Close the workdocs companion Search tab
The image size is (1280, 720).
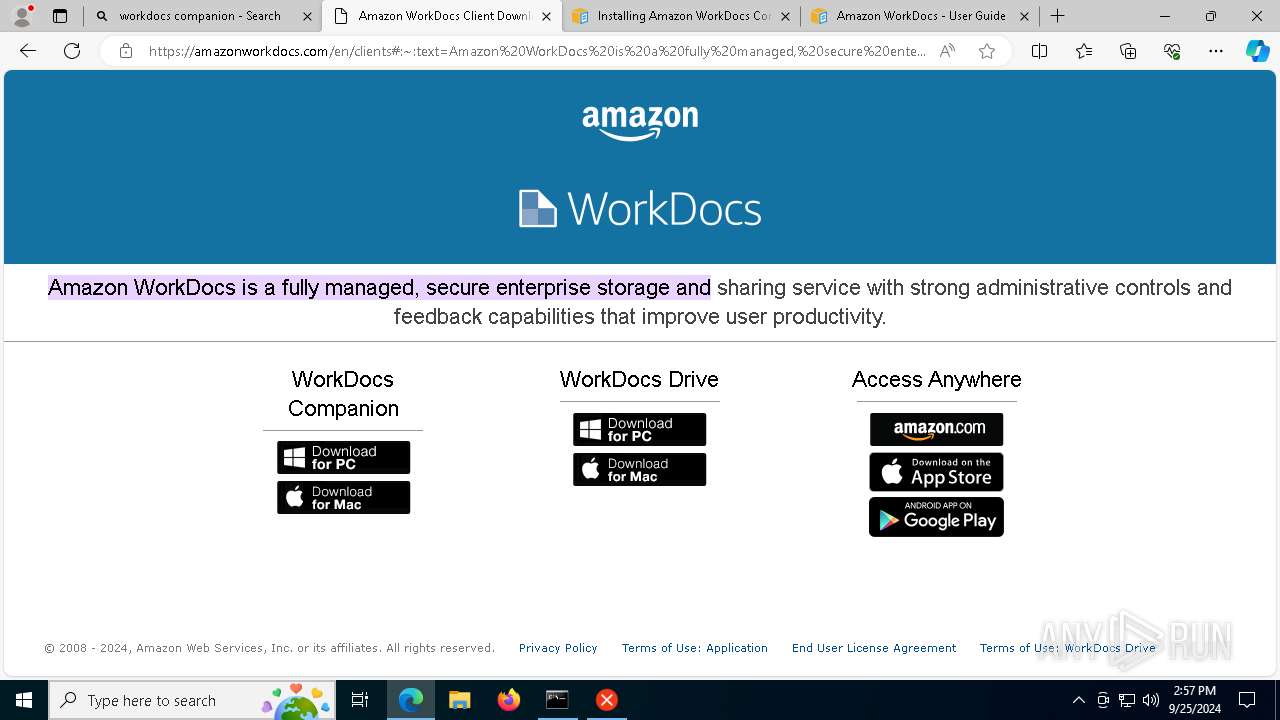click(308, 16)
